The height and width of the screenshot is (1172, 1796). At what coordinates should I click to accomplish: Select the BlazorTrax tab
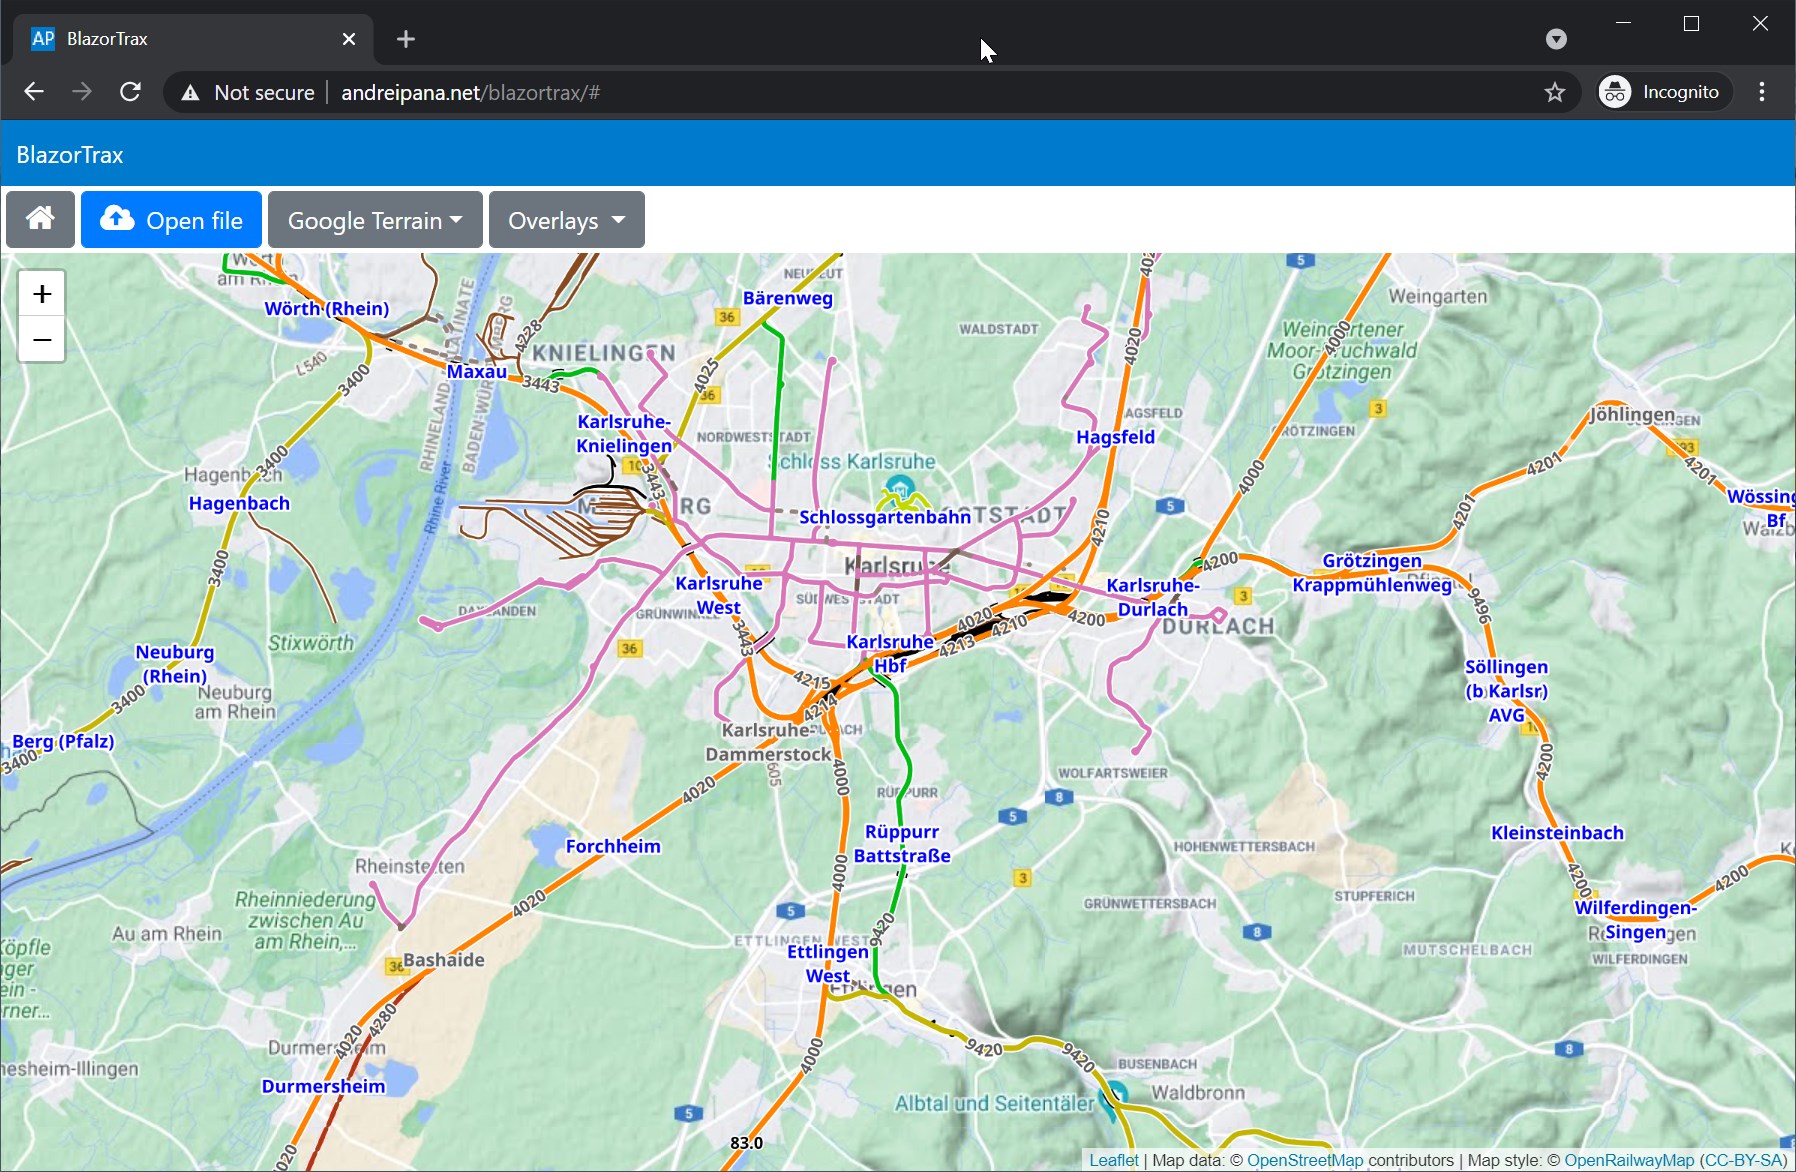tap(193, 39)
